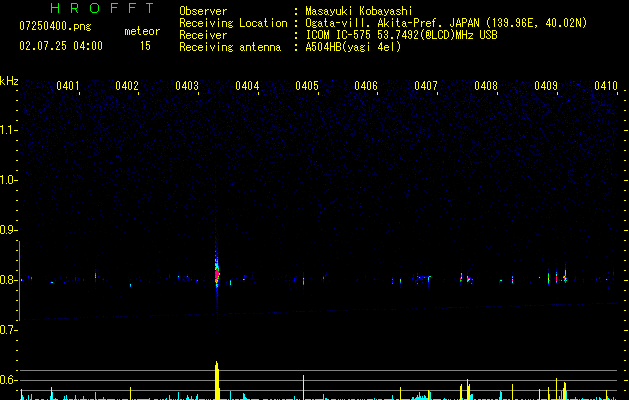Click the 0409 time marker

(546, 86)
